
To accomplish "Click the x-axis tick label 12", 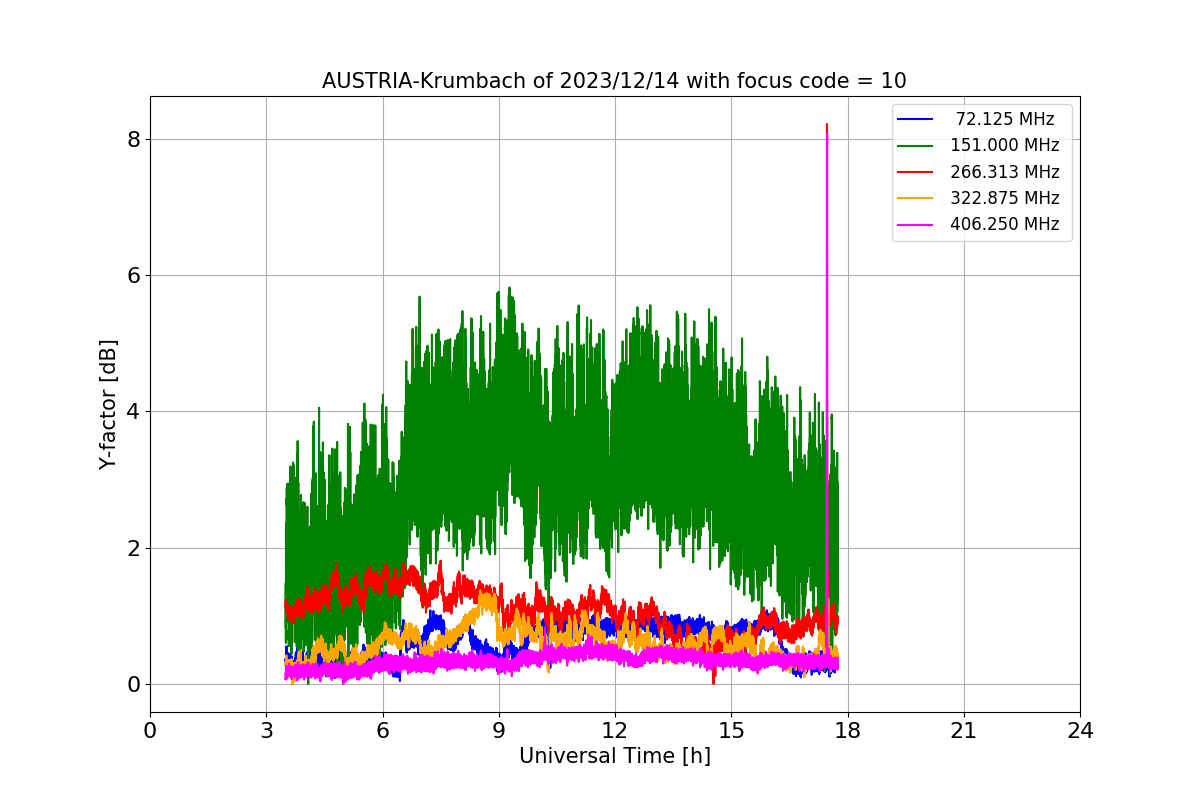I will pos(615,731).
